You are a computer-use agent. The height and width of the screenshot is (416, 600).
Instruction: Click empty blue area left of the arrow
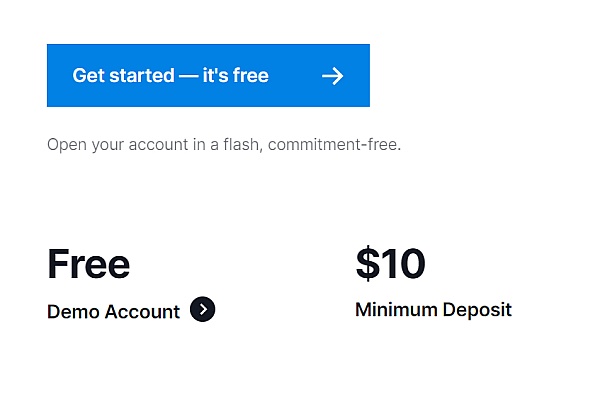tap(295, 76)
